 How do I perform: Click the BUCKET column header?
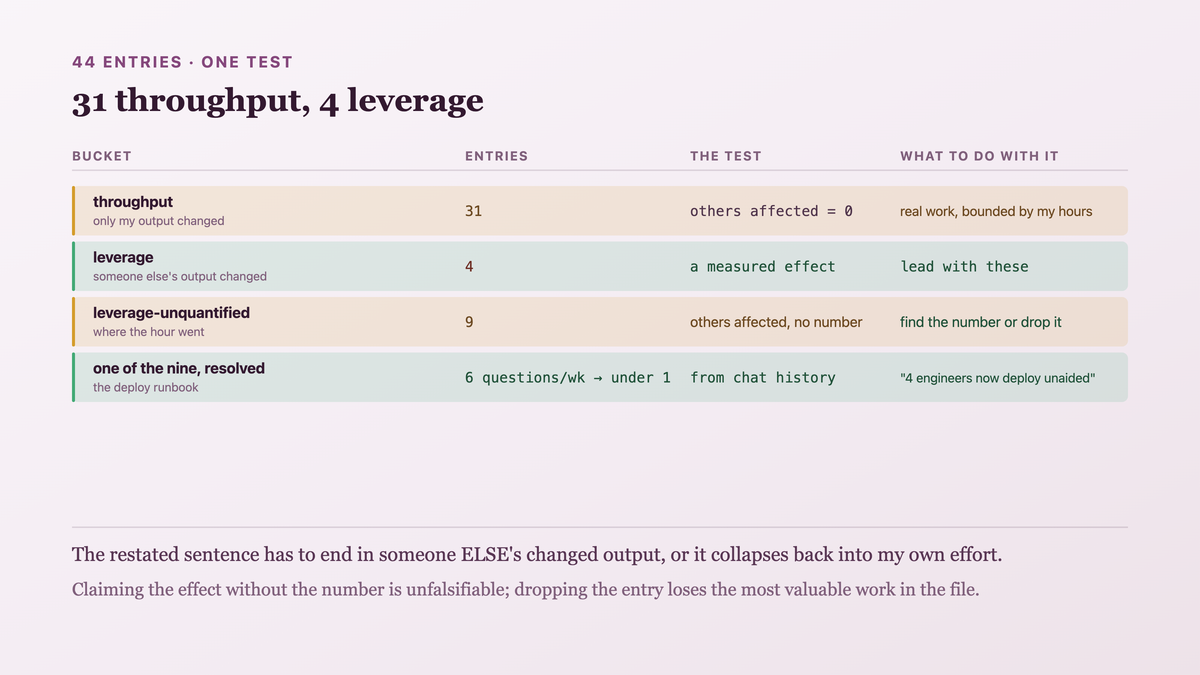(102, 156)
